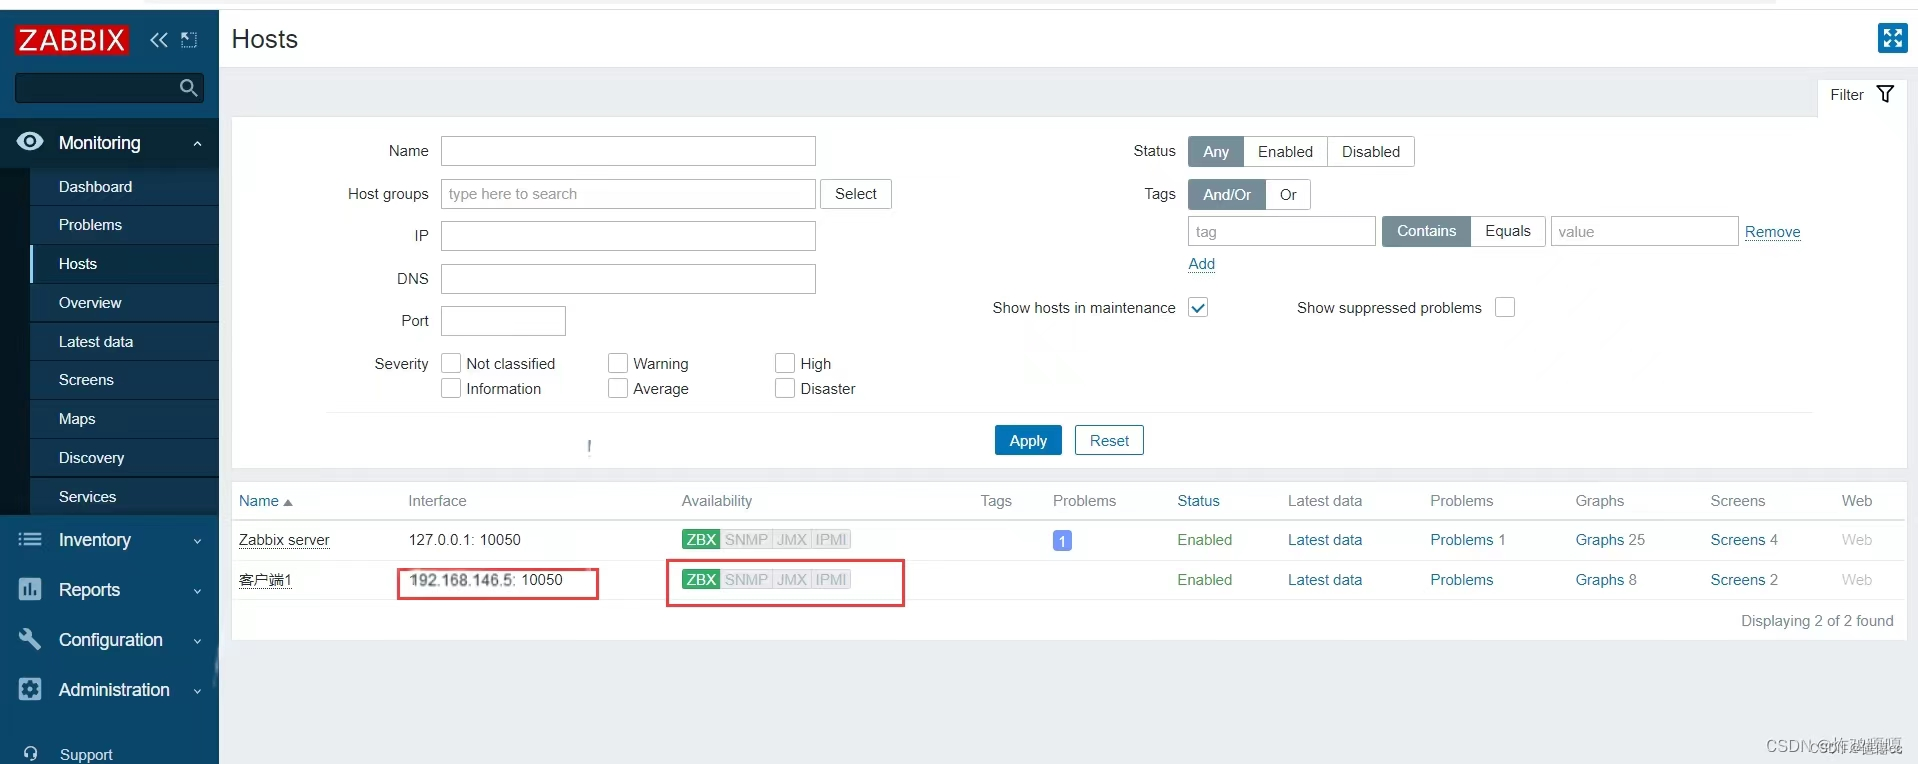Viewport: 1918px width, 764px height.
Task: Click JMX availability badge for Zabbix server
Action: coord(792,540)
